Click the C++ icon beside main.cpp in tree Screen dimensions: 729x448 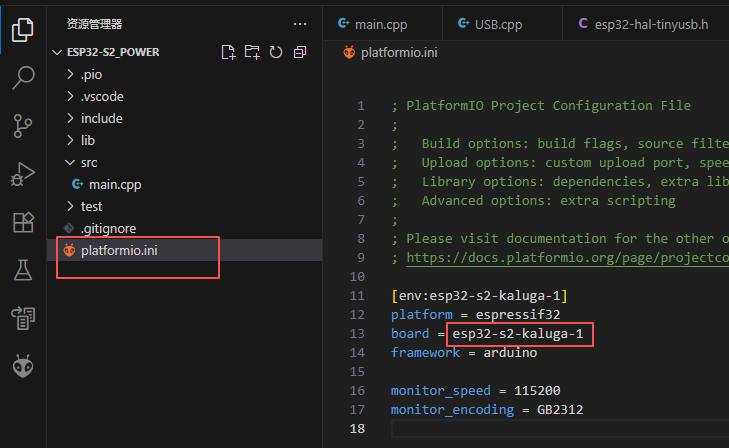point(77,184)
